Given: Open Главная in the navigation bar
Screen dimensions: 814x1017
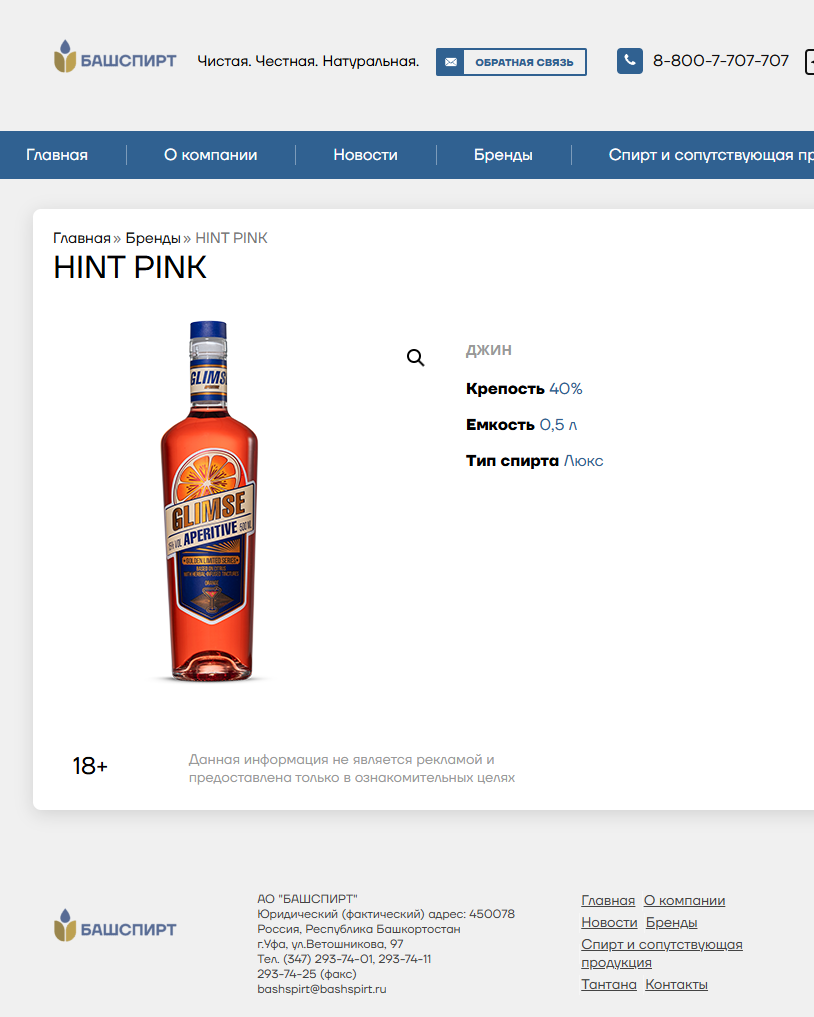Looking at the screenshot, I should pos(57,155).
